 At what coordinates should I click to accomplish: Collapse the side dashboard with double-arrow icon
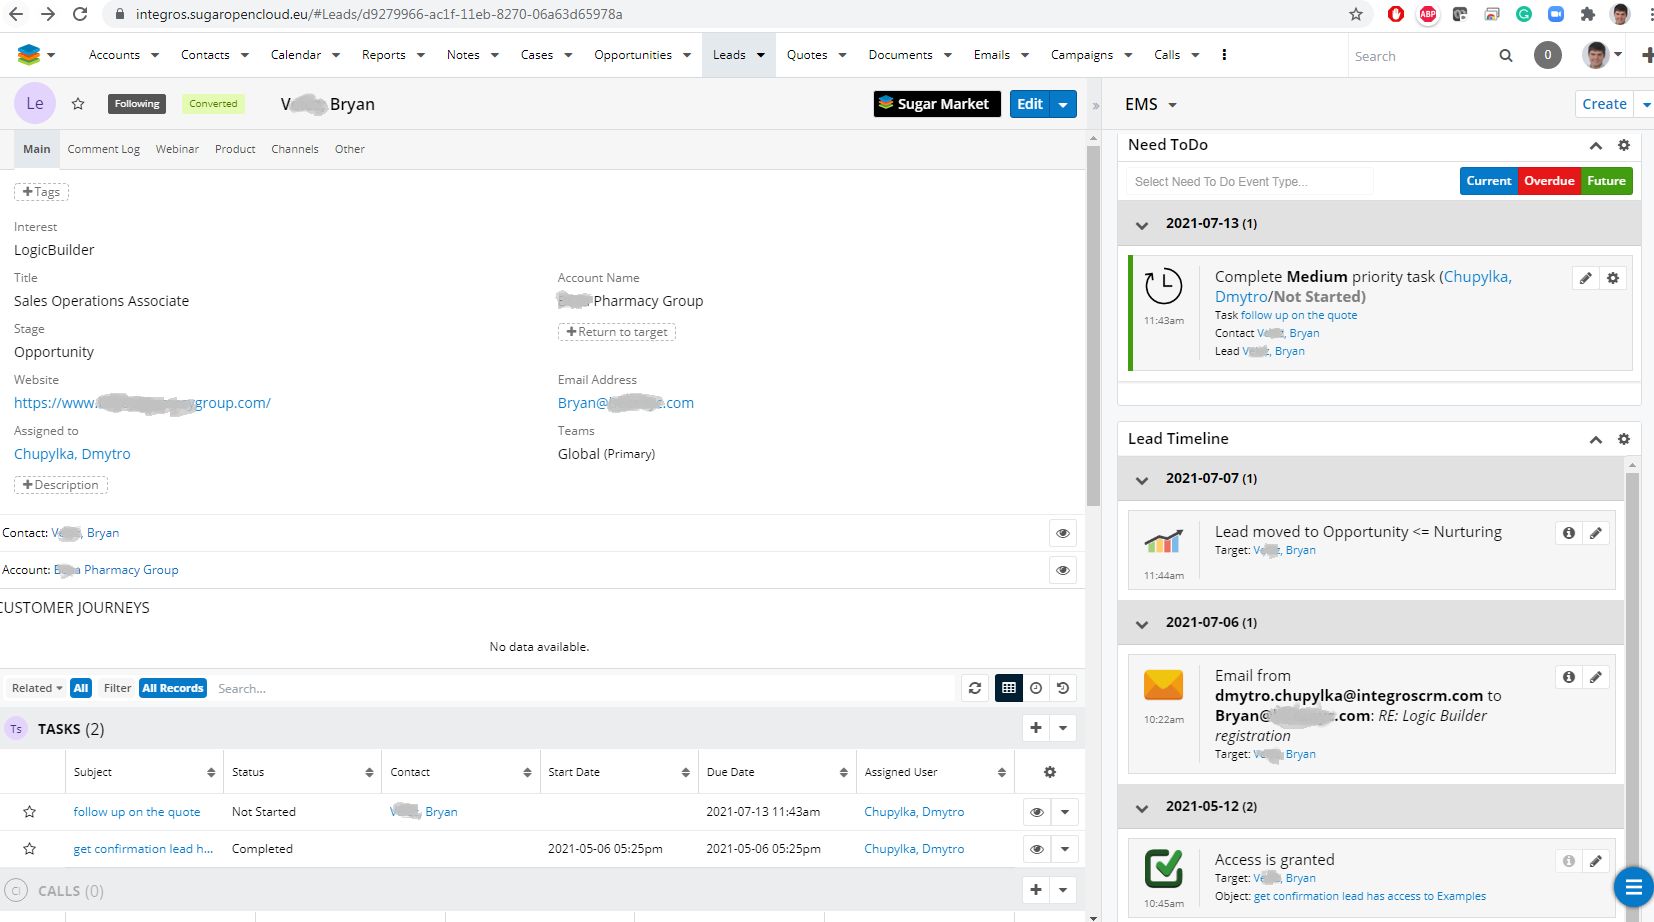[1096, 105]
